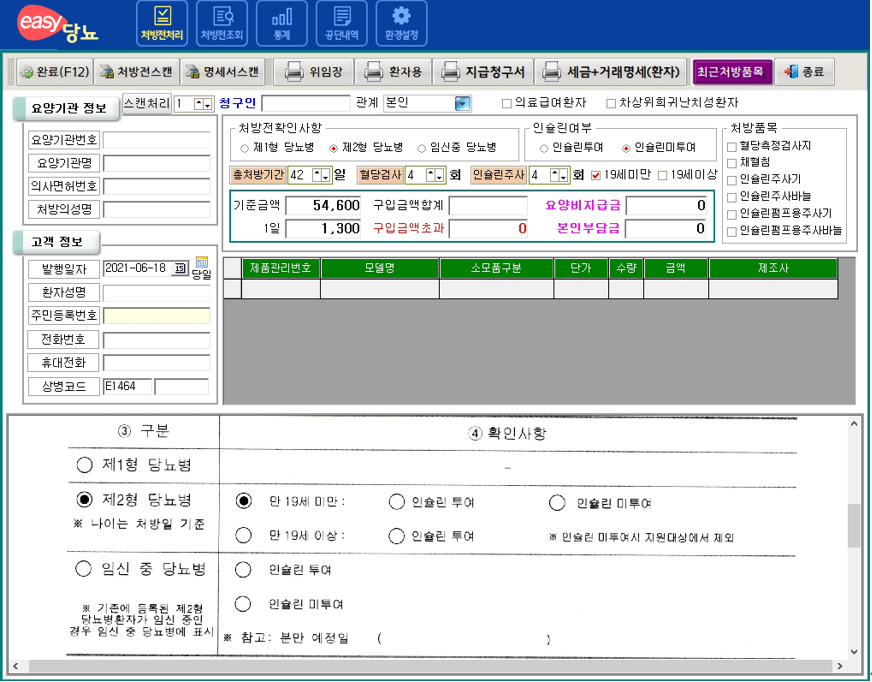Viewport: 872px width, 682px height.
Task: Click the 환자성명 input field
Action: coord(157,293)
